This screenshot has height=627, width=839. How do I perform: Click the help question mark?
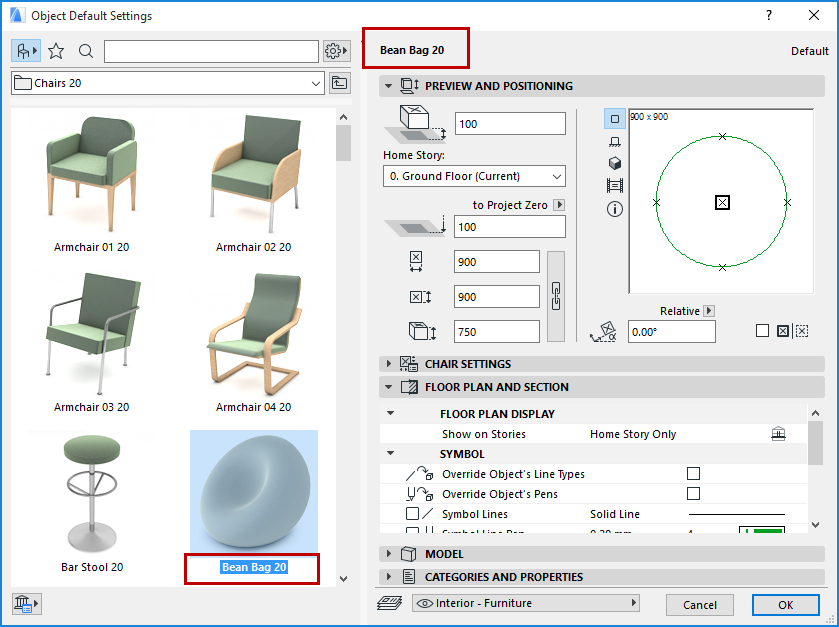[x=769, y=16]
